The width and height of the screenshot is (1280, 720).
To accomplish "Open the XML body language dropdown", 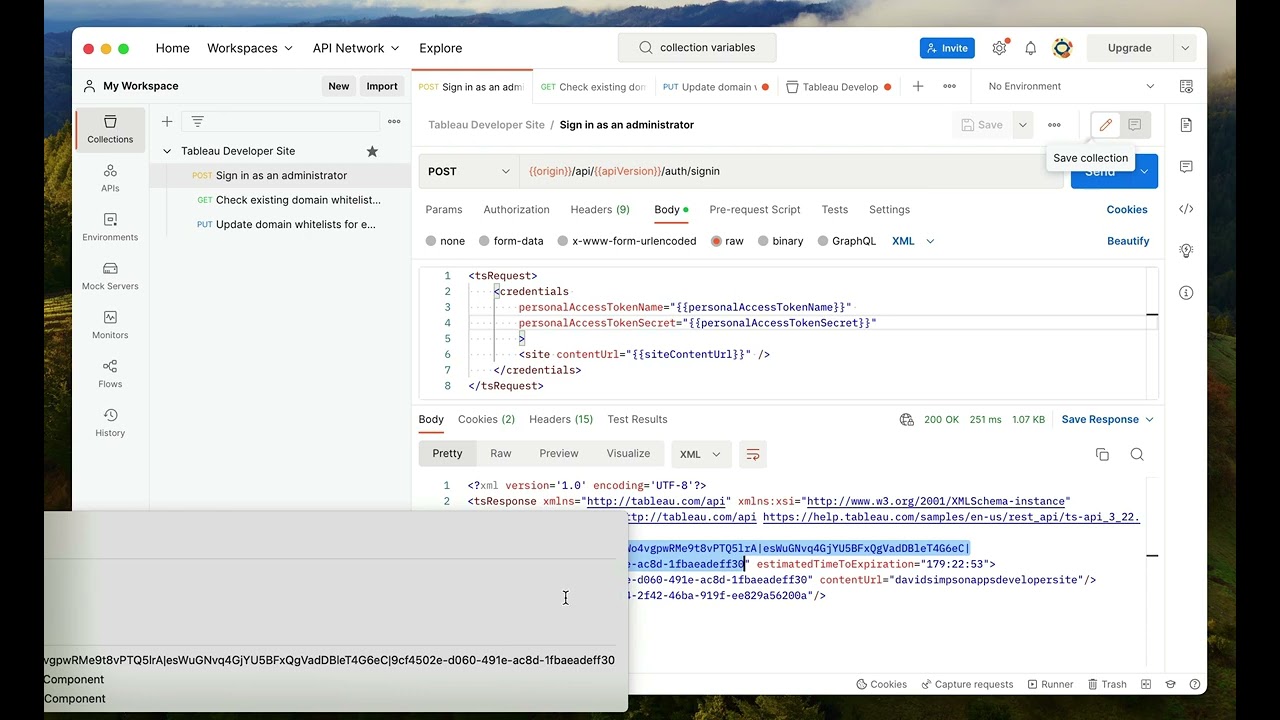I will [913, 241].
